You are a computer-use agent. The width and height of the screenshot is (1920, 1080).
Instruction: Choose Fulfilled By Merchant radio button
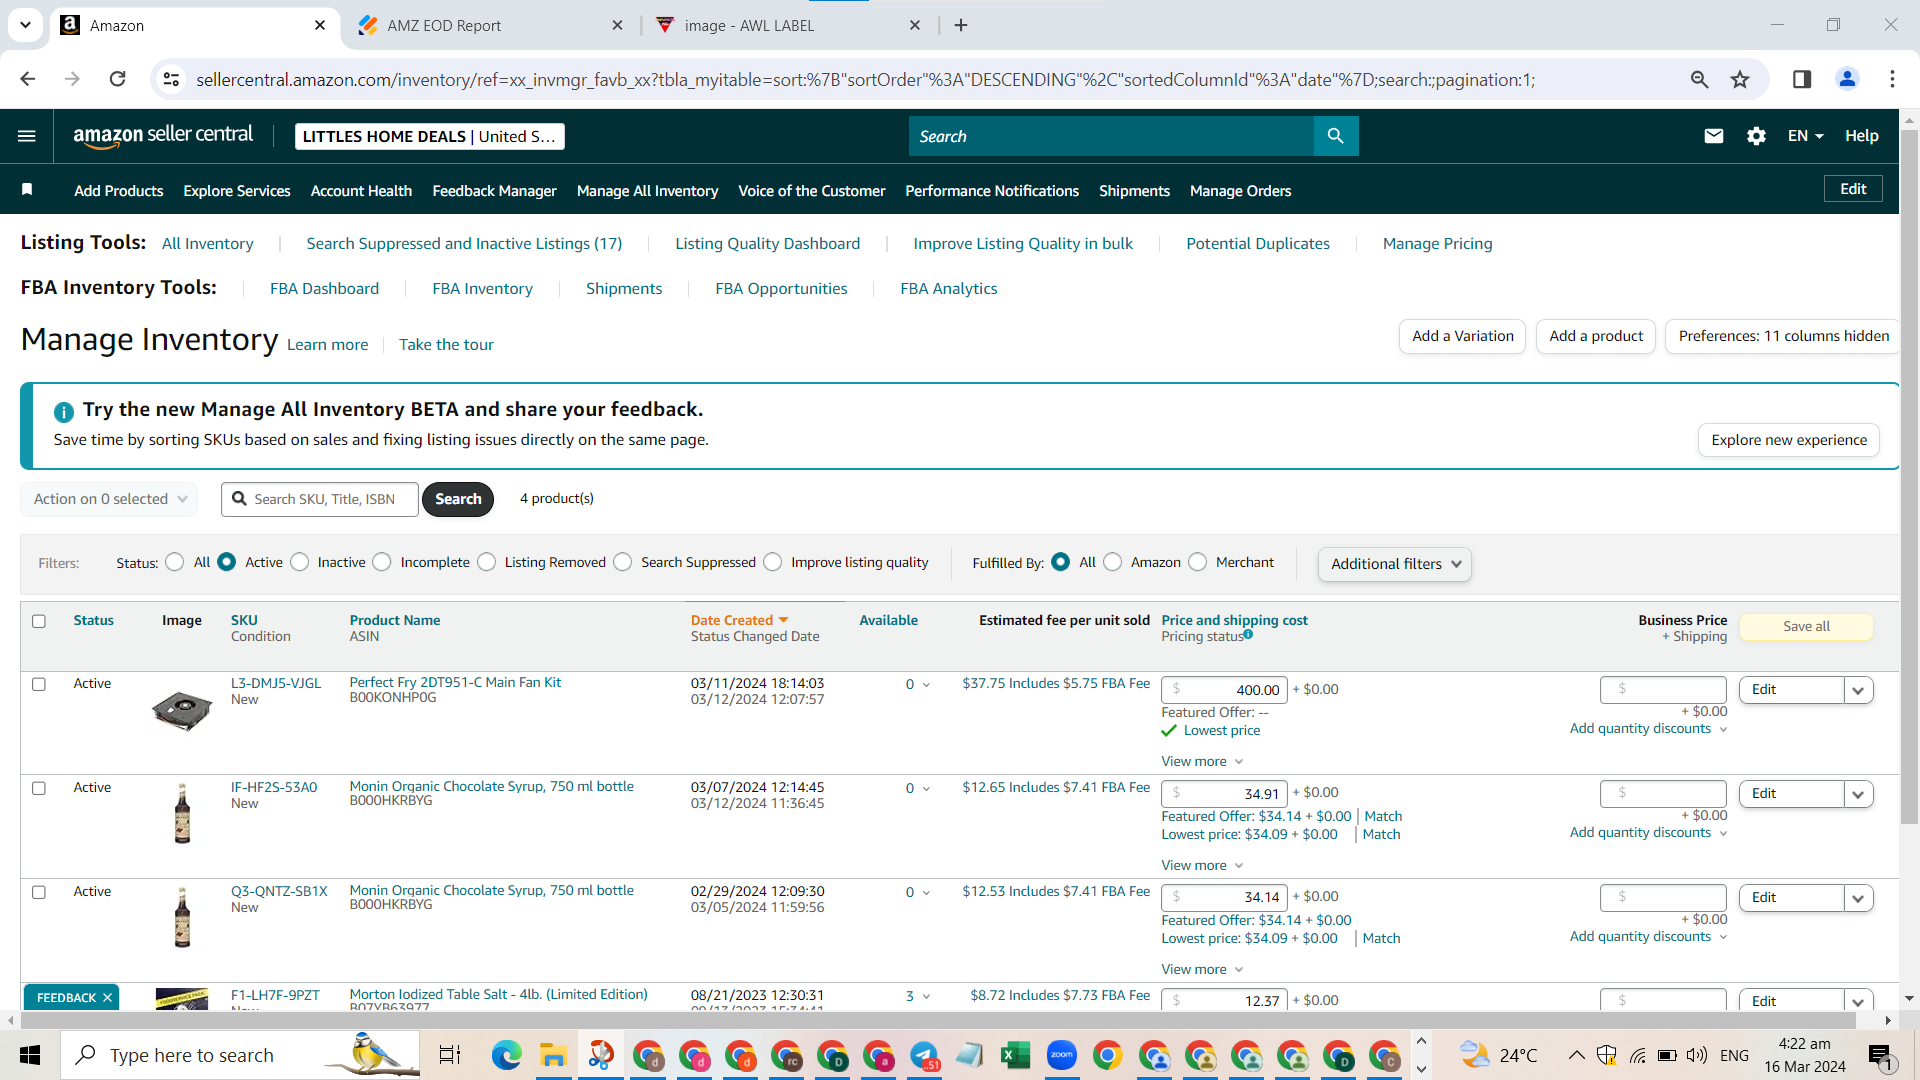1198,562
